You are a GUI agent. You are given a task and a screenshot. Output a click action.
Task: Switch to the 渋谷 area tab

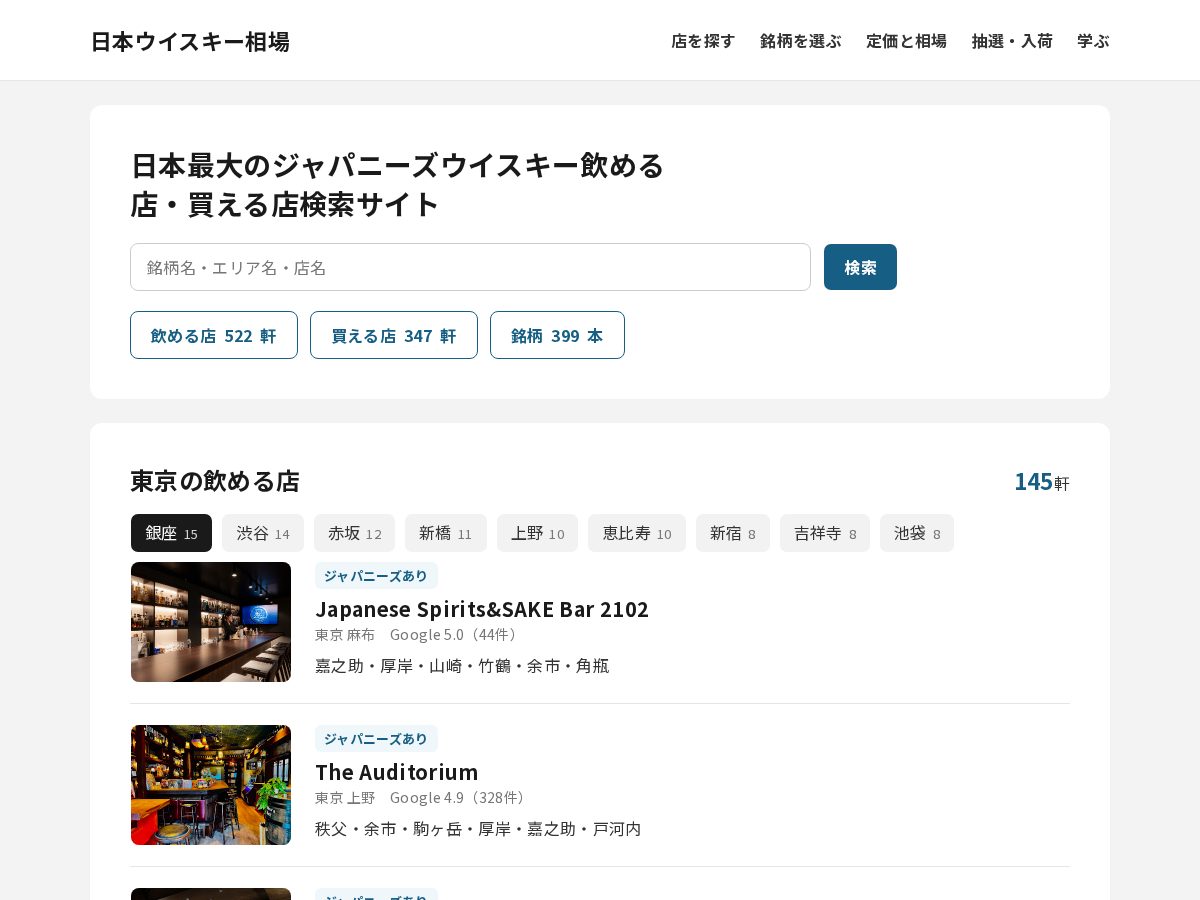click(263, 533)
